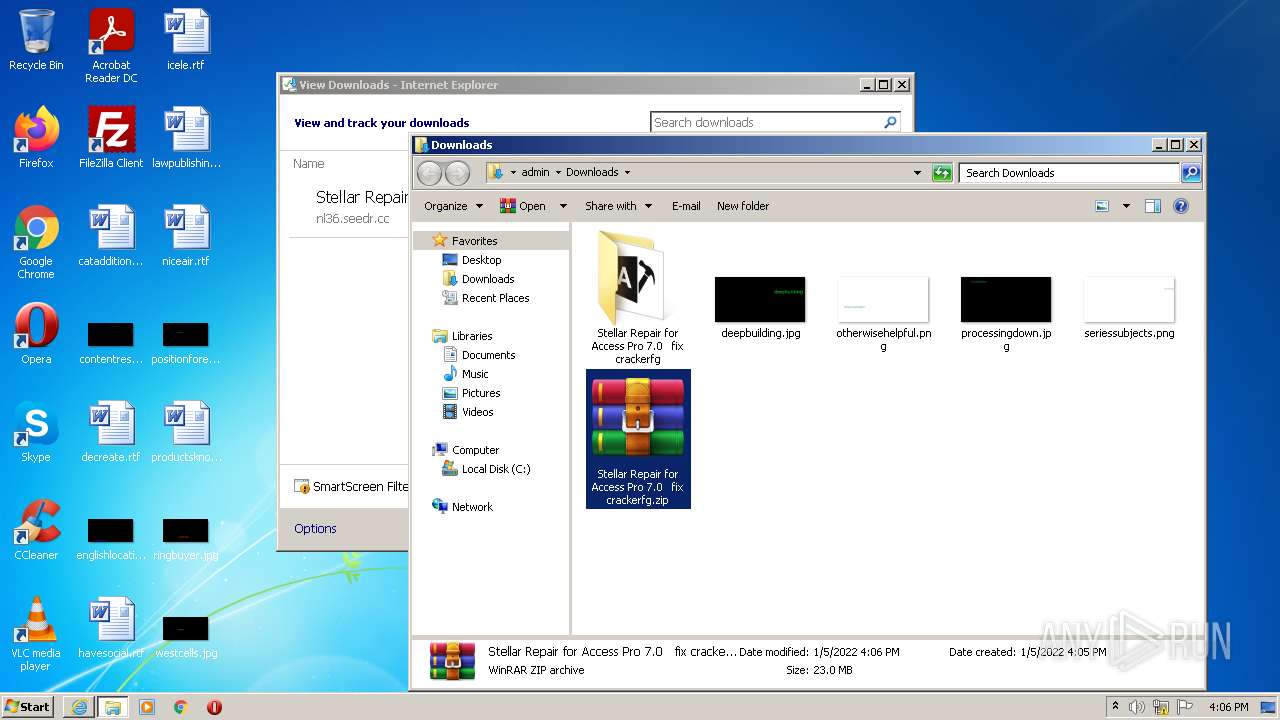The width and height of the screenshot is (1280, 720).
Task: Open icele.rtf document on desktop
Action: pos(186,40)
